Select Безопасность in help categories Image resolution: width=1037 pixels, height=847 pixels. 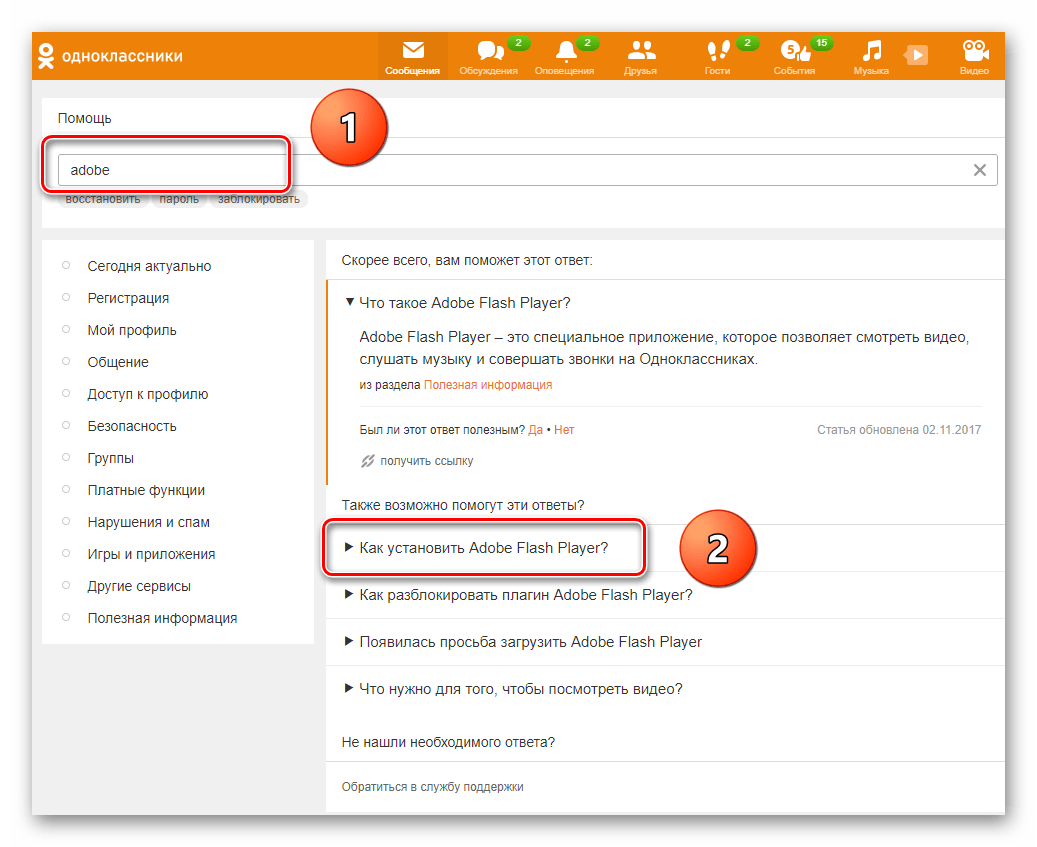click(131, 426)
